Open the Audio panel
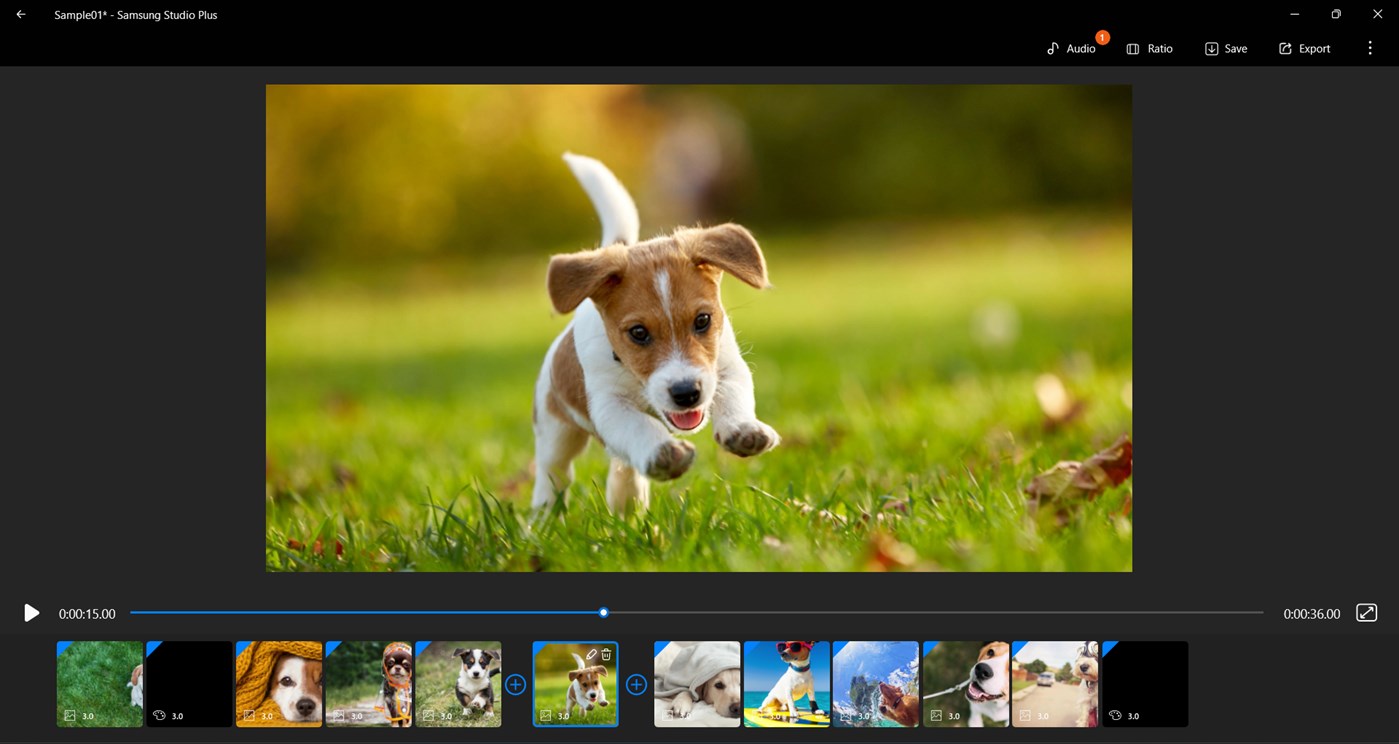Viewport: 1399px width, 744px height. (1073, 48)
